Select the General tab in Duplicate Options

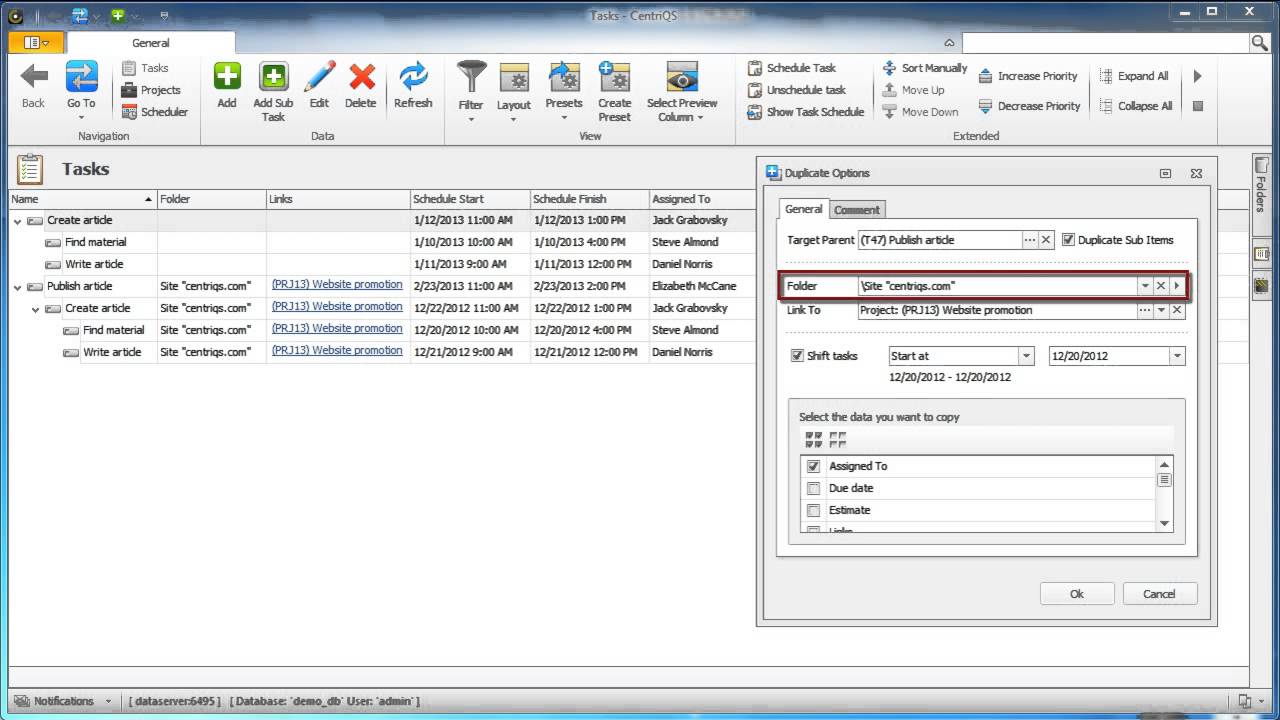[x=803, y=209]
